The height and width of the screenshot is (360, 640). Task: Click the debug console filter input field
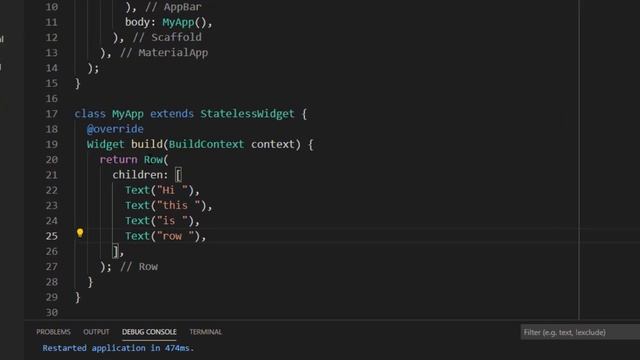tap(580, 332)
